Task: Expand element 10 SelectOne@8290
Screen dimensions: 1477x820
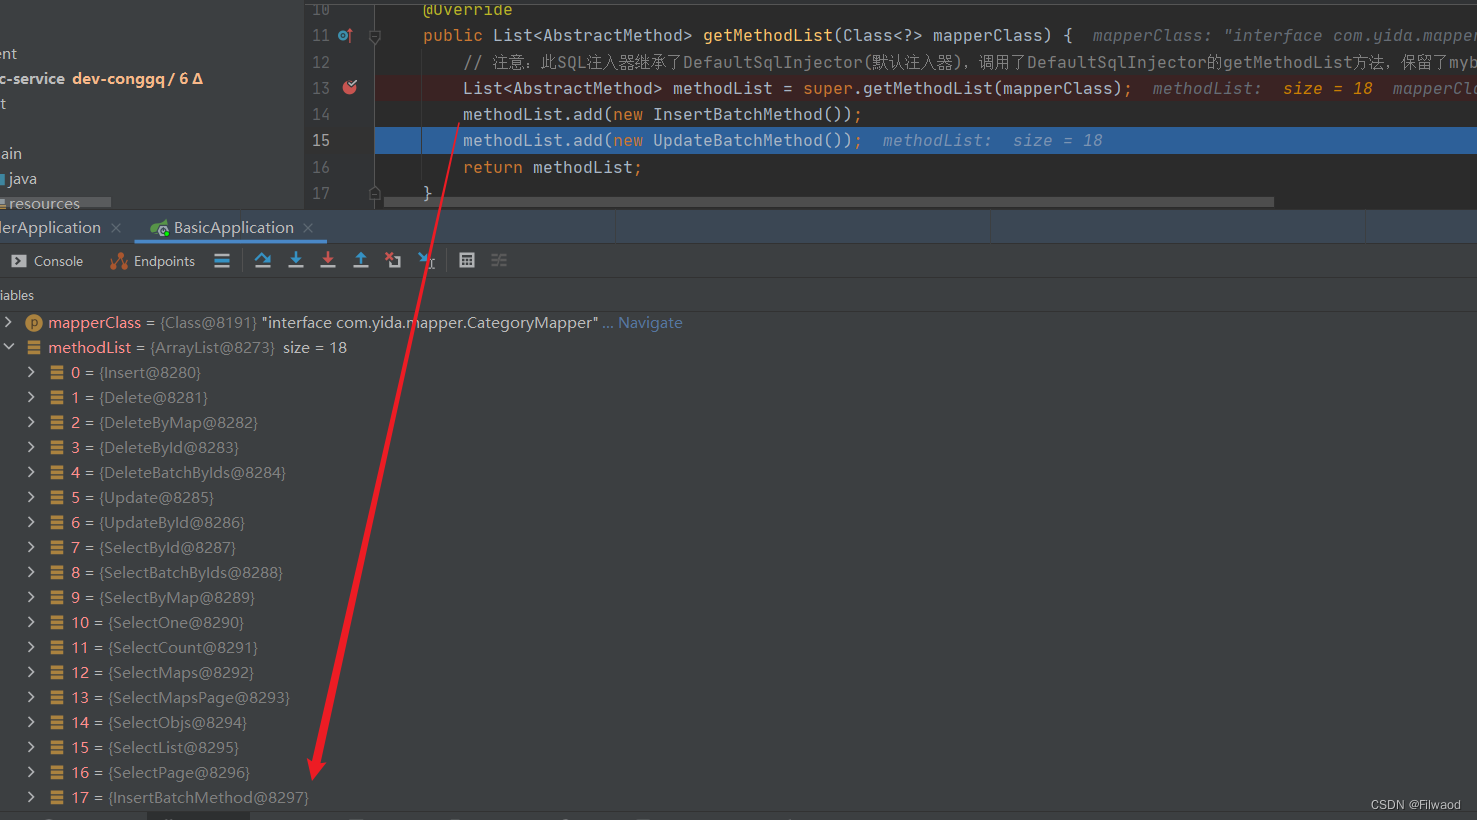Action: 31,622
